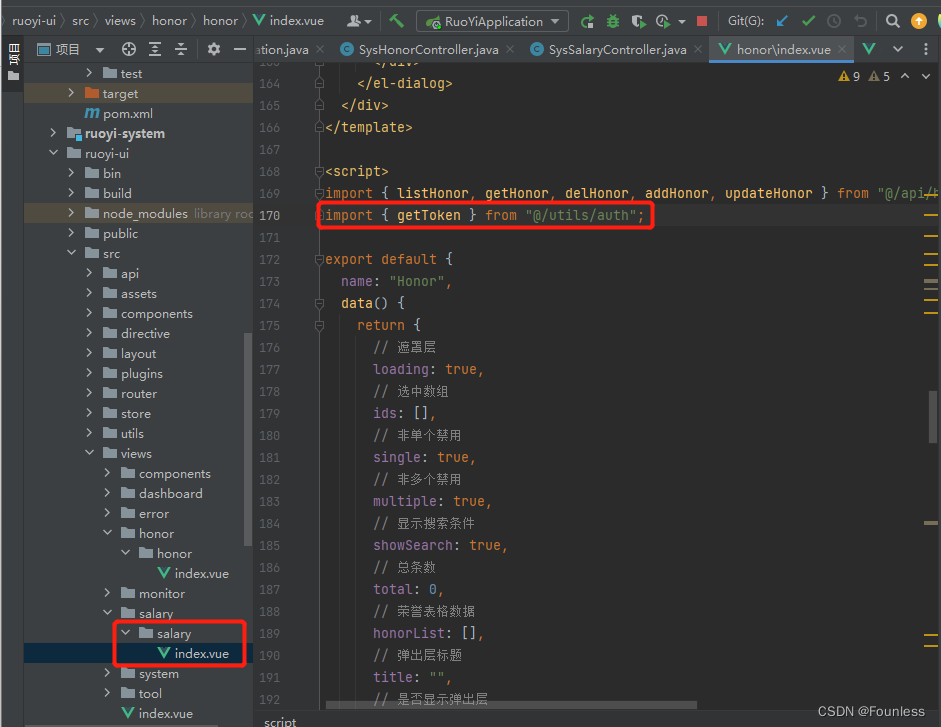This screenshot has height=727, width=941.
Task: Click the orange IDE update icon
Action: 919,21
